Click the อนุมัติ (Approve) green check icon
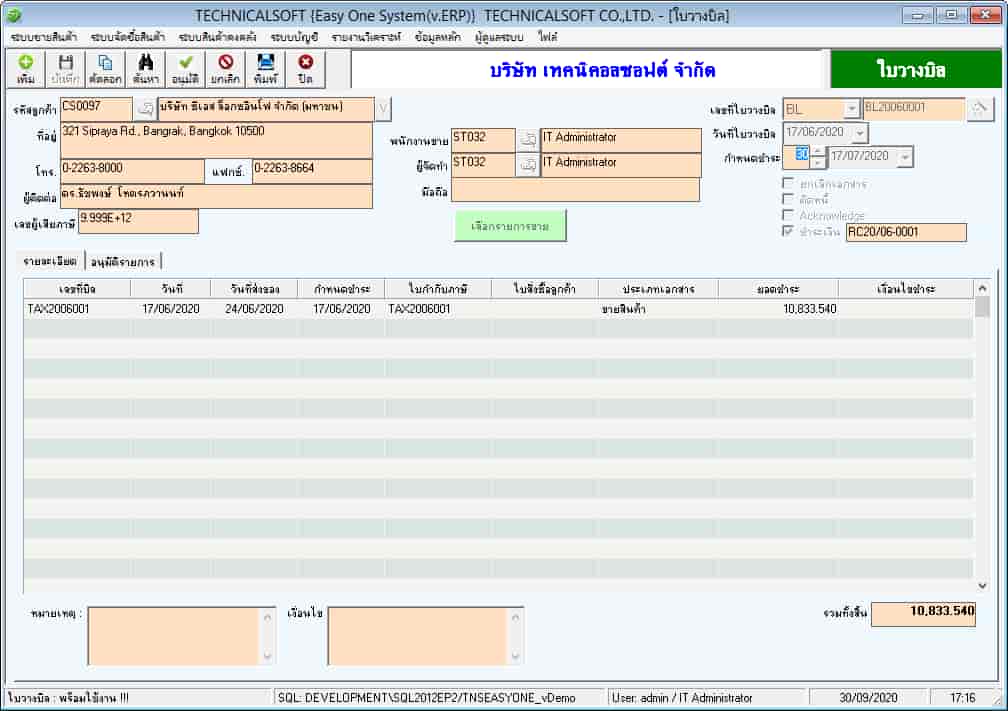Viewport: 1008px width, 711px height. 186,69
